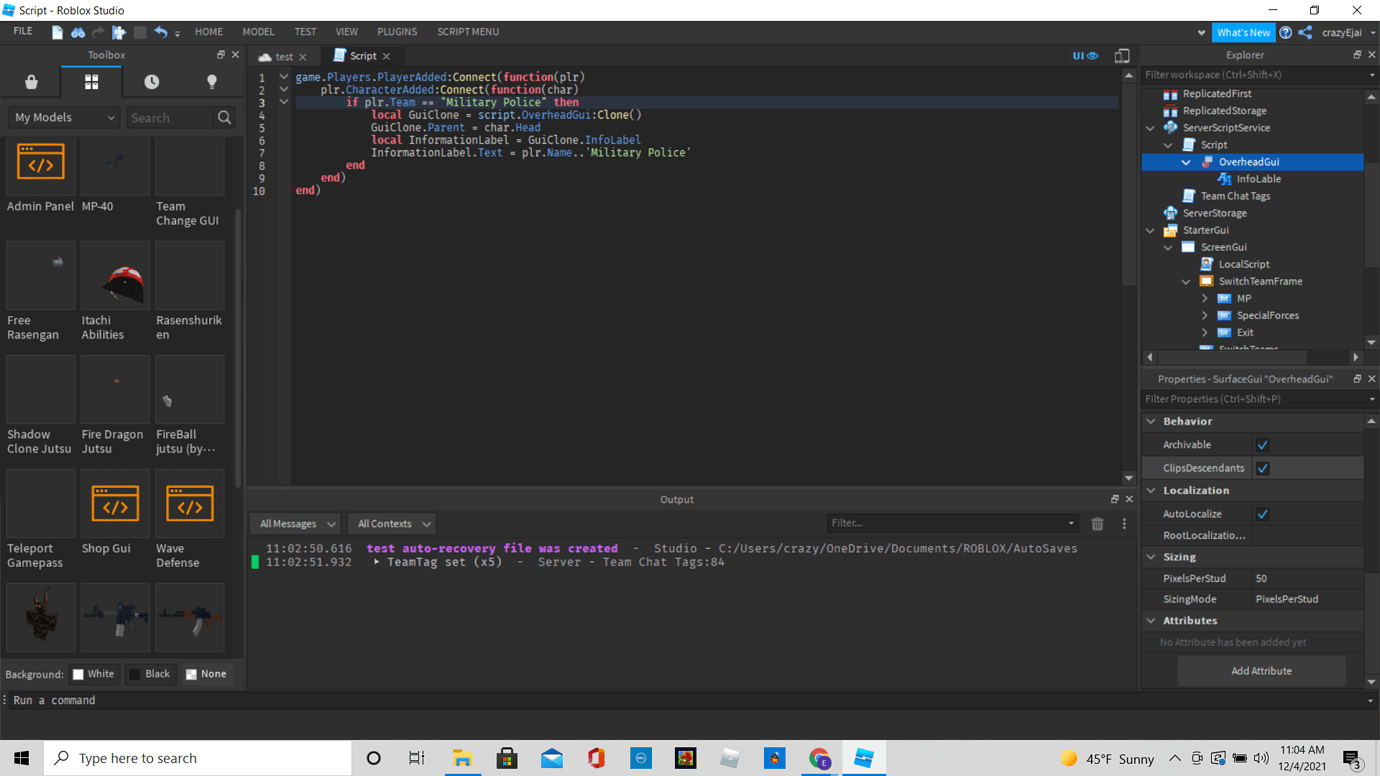Collapse the StarterGui tree node
This screenshot has width=1380, height=776.
[x=1151, y=230]
